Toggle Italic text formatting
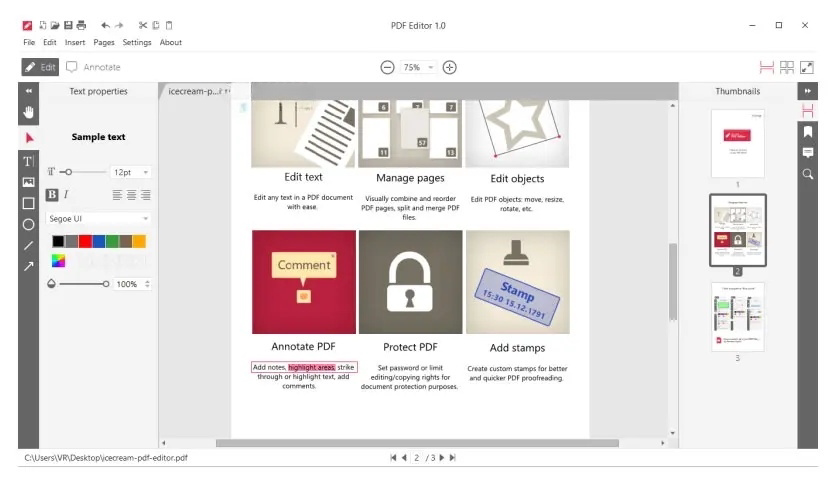 [66, 195]
